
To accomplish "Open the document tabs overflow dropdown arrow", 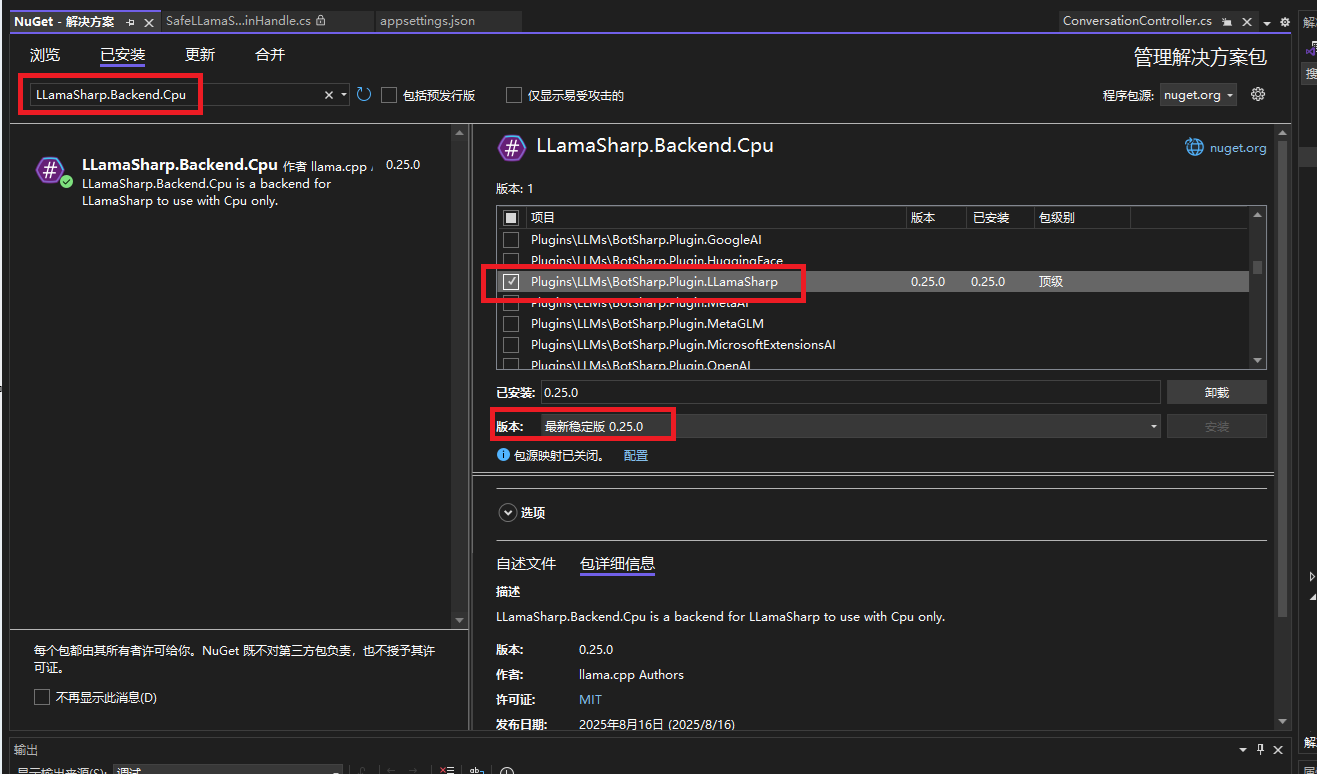I will point(1267,22).
